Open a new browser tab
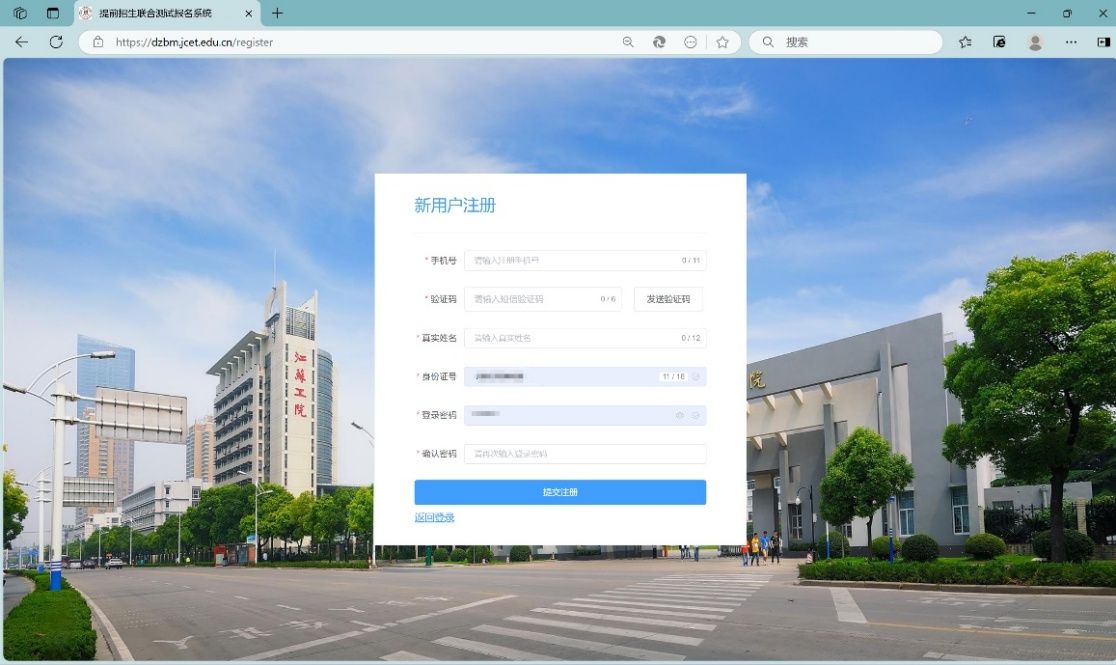1116x665 pixels. 277,13
